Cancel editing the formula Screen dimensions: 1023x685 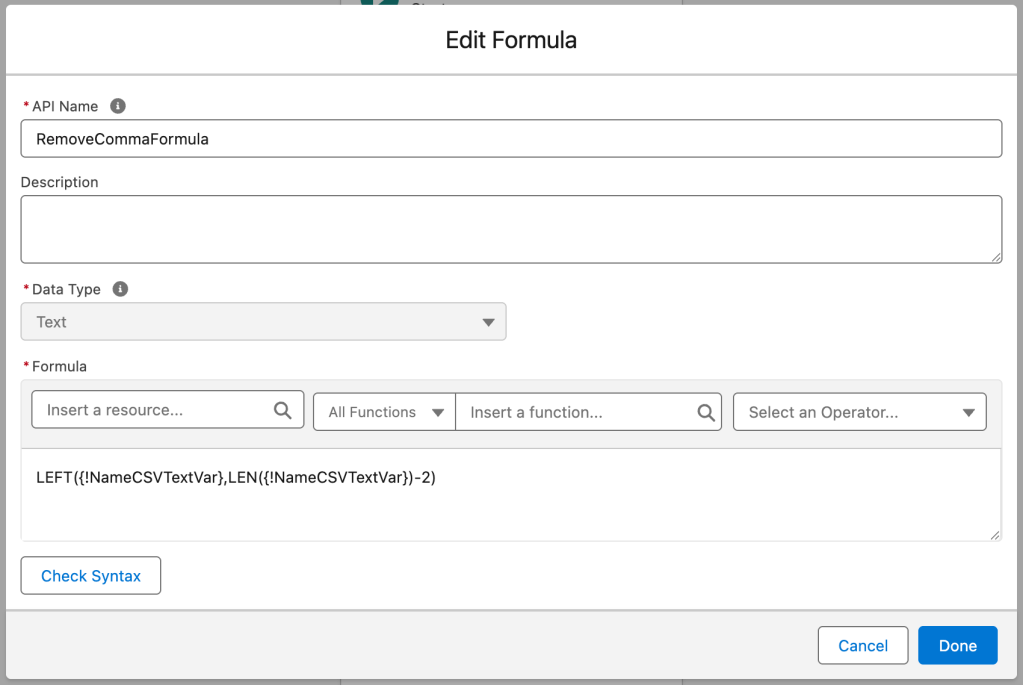tap(862, 645)
